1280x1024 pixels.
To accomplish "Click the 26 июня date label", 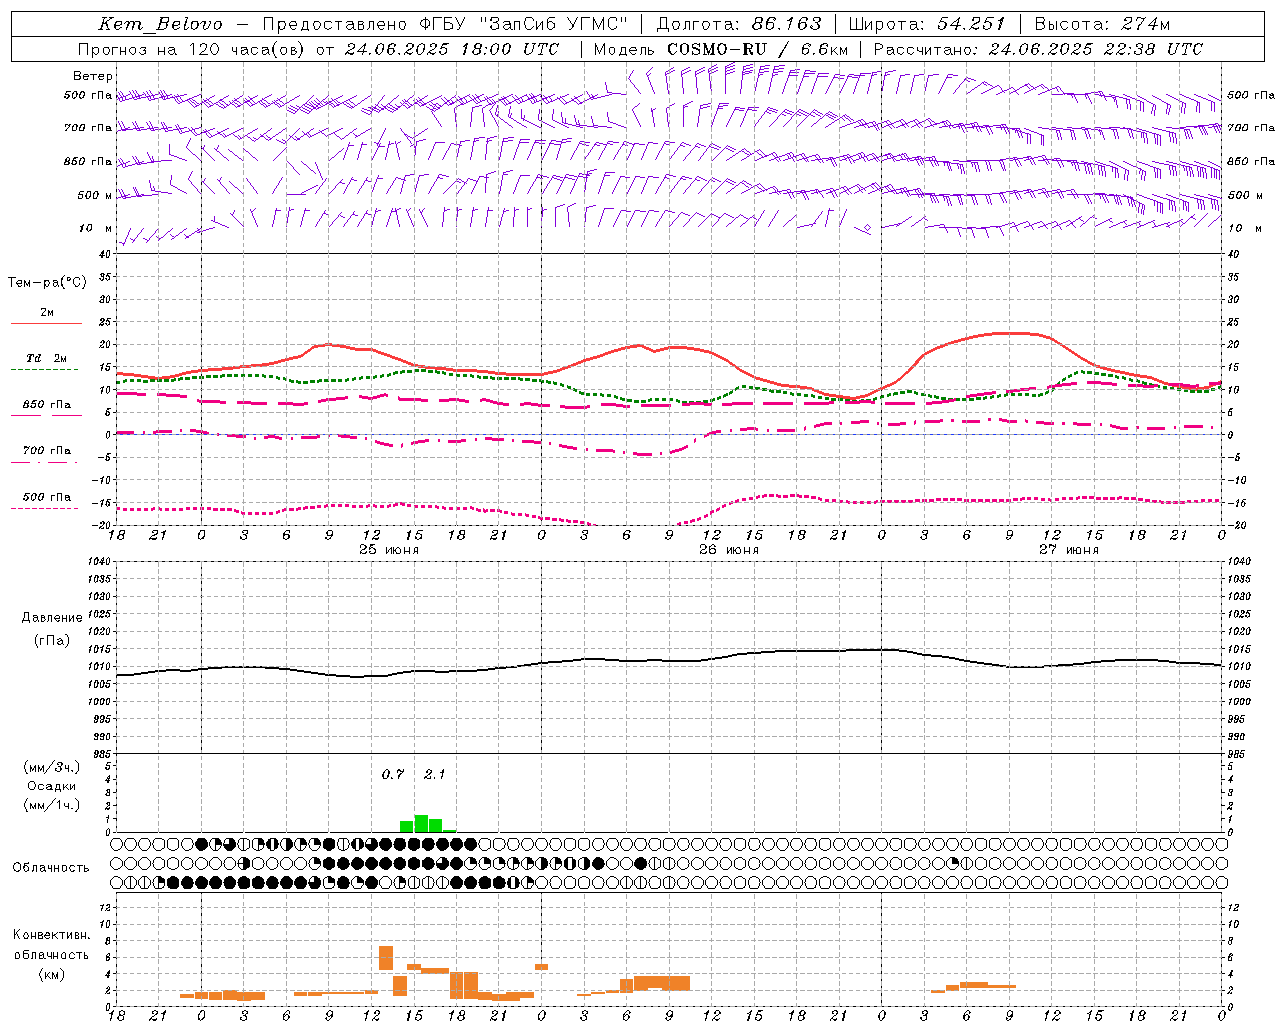I will 729,550.
